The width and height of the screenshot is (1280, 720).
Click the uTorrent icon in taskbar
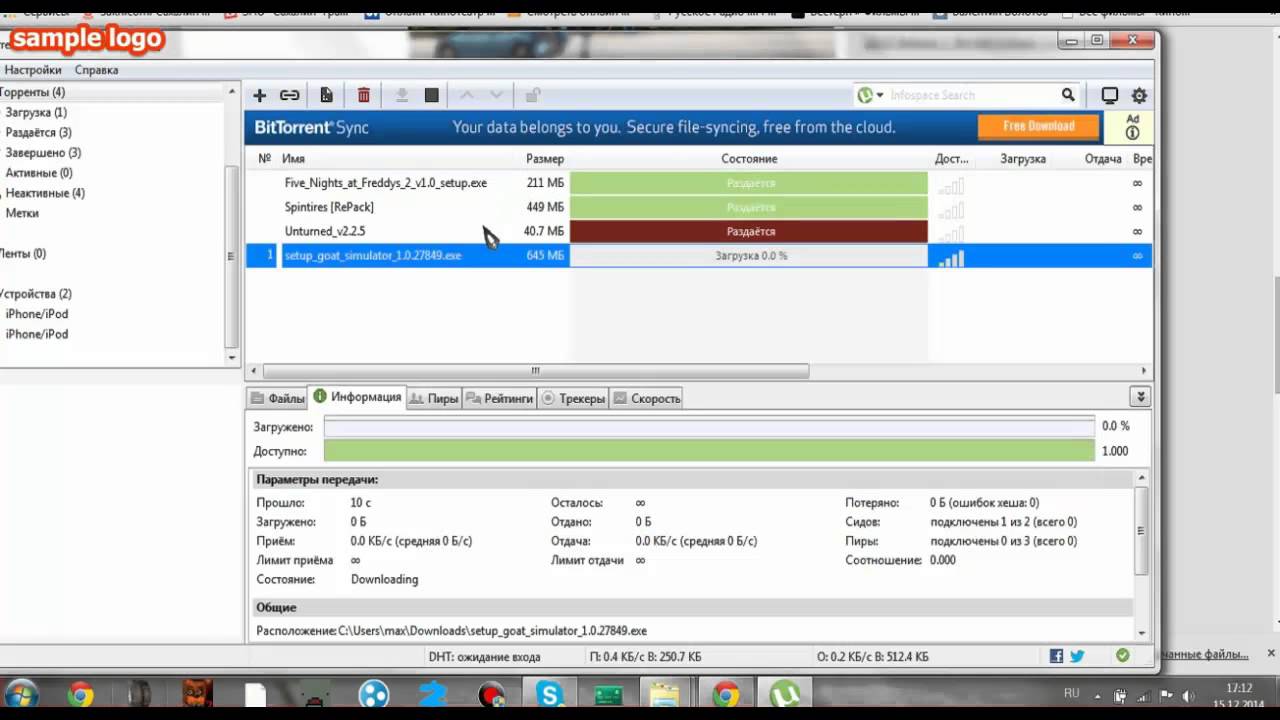coord(784,694)
